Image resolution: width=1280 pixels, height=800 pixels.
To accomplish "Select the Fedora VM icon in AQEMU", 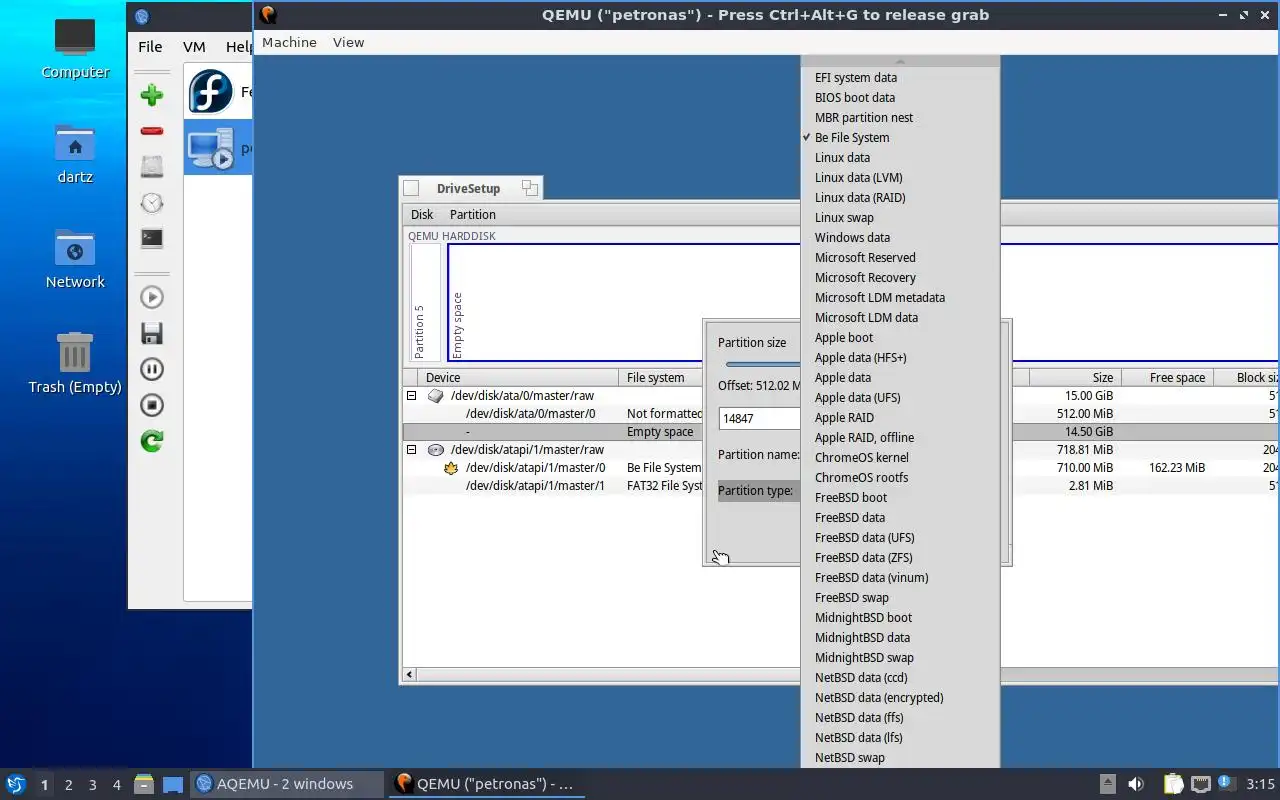I will [212, 92].
